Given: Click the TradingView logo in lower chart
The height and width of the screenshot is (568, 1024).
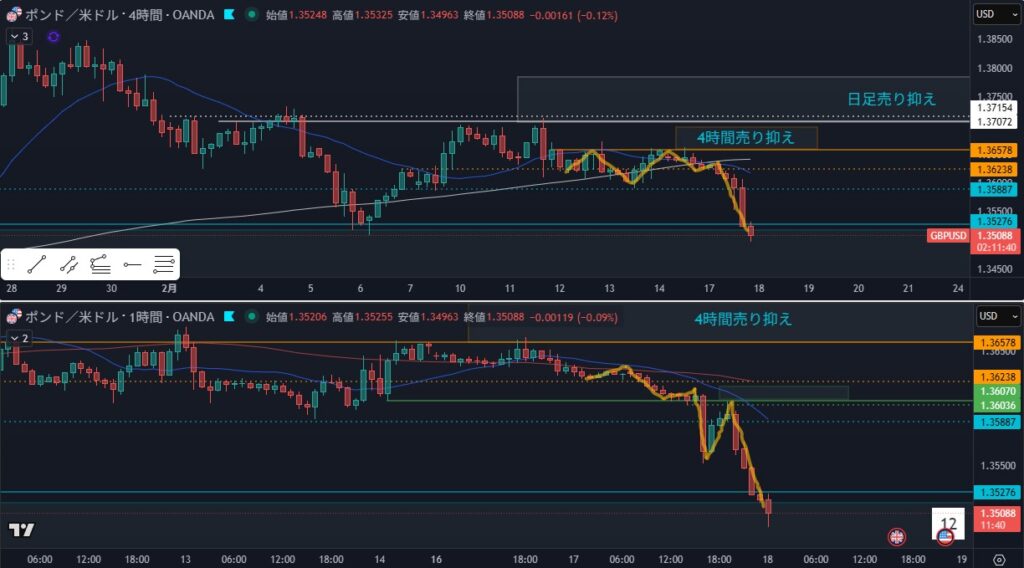Looking at the screenshot, I should click(x=21, y=530).
